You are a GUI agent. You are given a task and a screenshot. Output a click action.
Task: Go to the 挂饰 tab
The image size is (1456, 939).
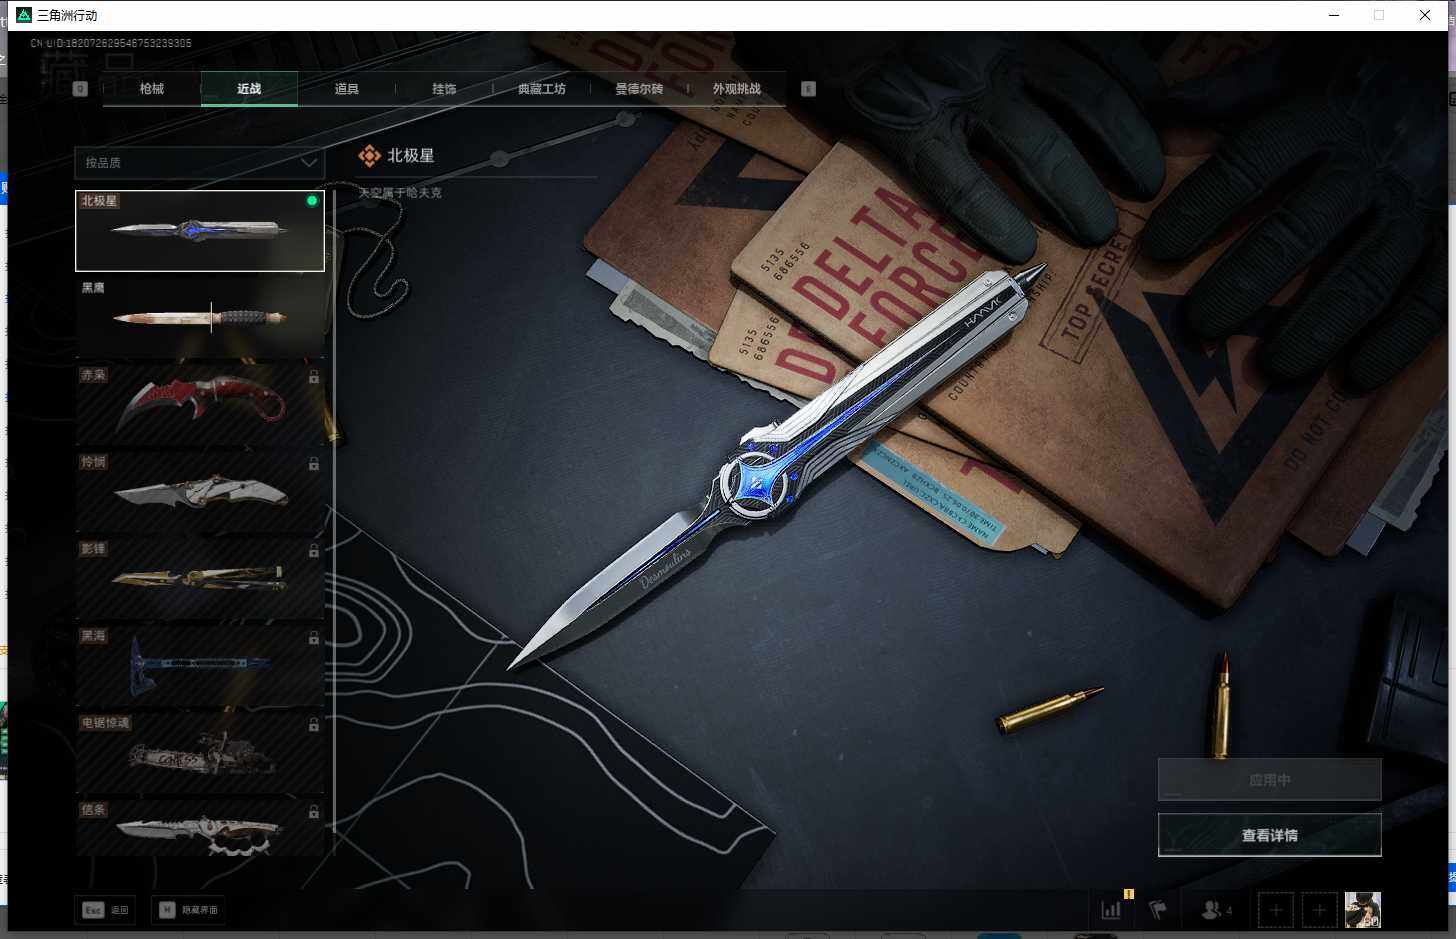(444, 89)
